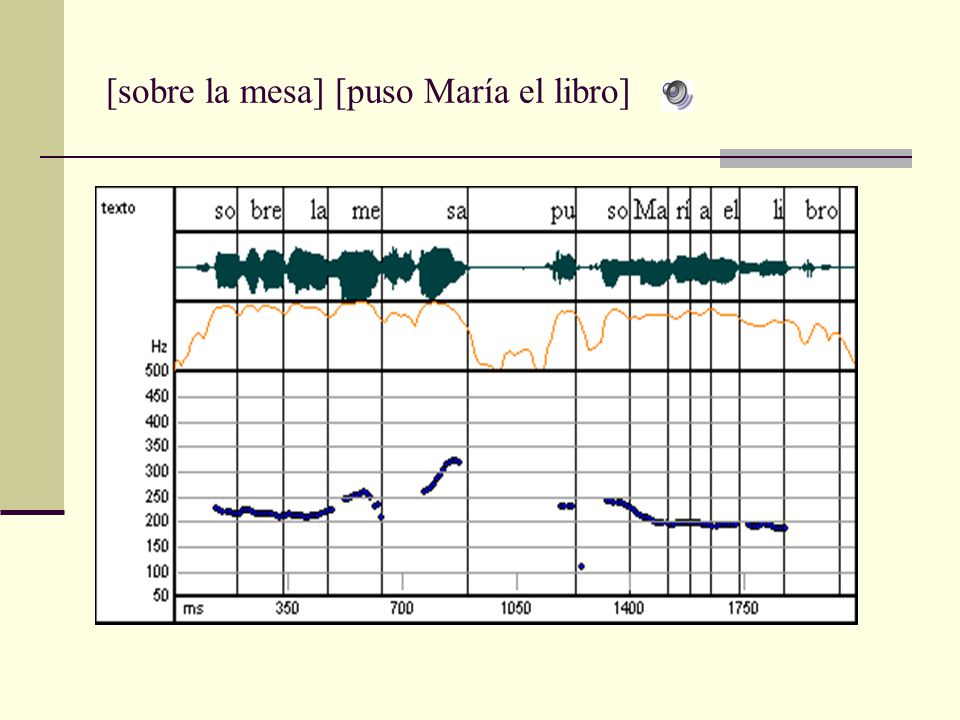Click the 450 Hz axis value
This screenshot has height=720, width=960.
(x=157, y=396)
